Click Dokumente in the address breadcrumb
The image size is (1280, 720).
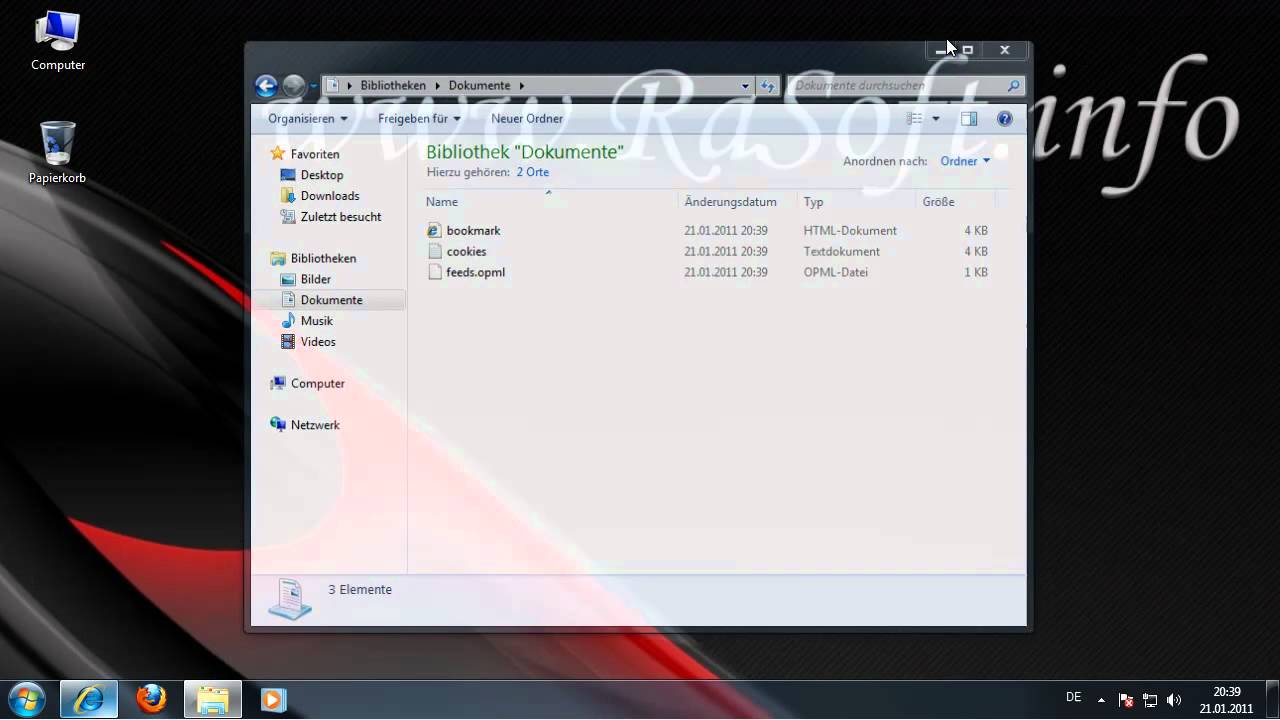(479, 86)
